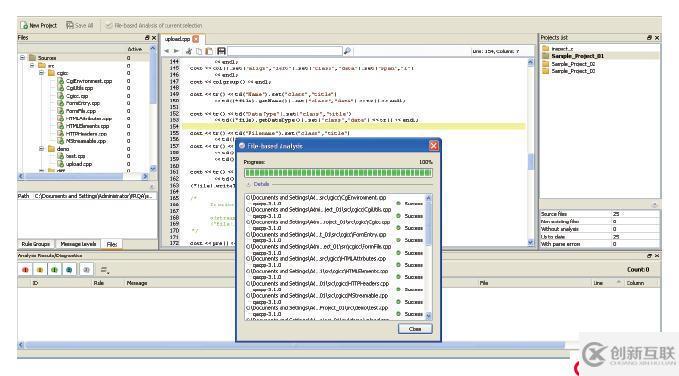Select test.cpp in Files tree
Image resolution: width=679 pixels, height=376 pixels.
[75, 156]
